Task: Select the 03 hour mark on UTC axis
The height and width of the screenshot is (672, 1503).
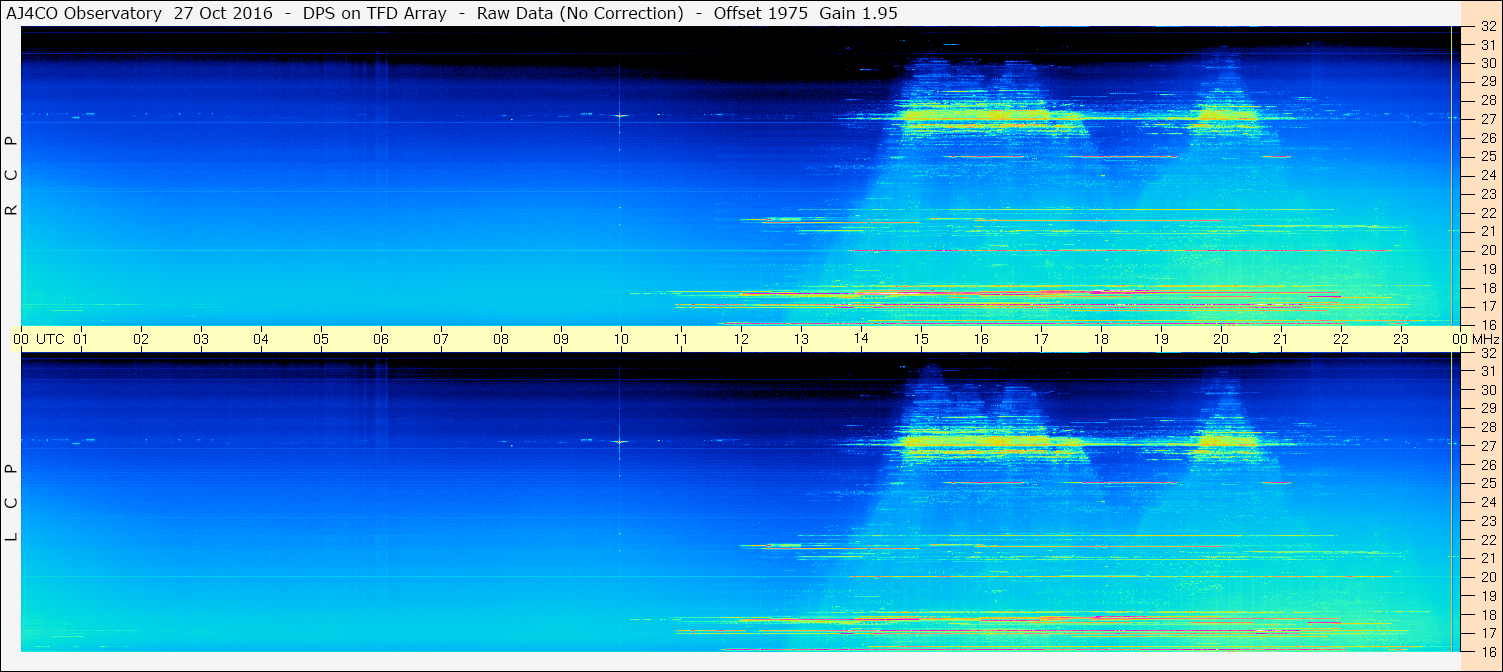Action: click(x=201, y=339)
